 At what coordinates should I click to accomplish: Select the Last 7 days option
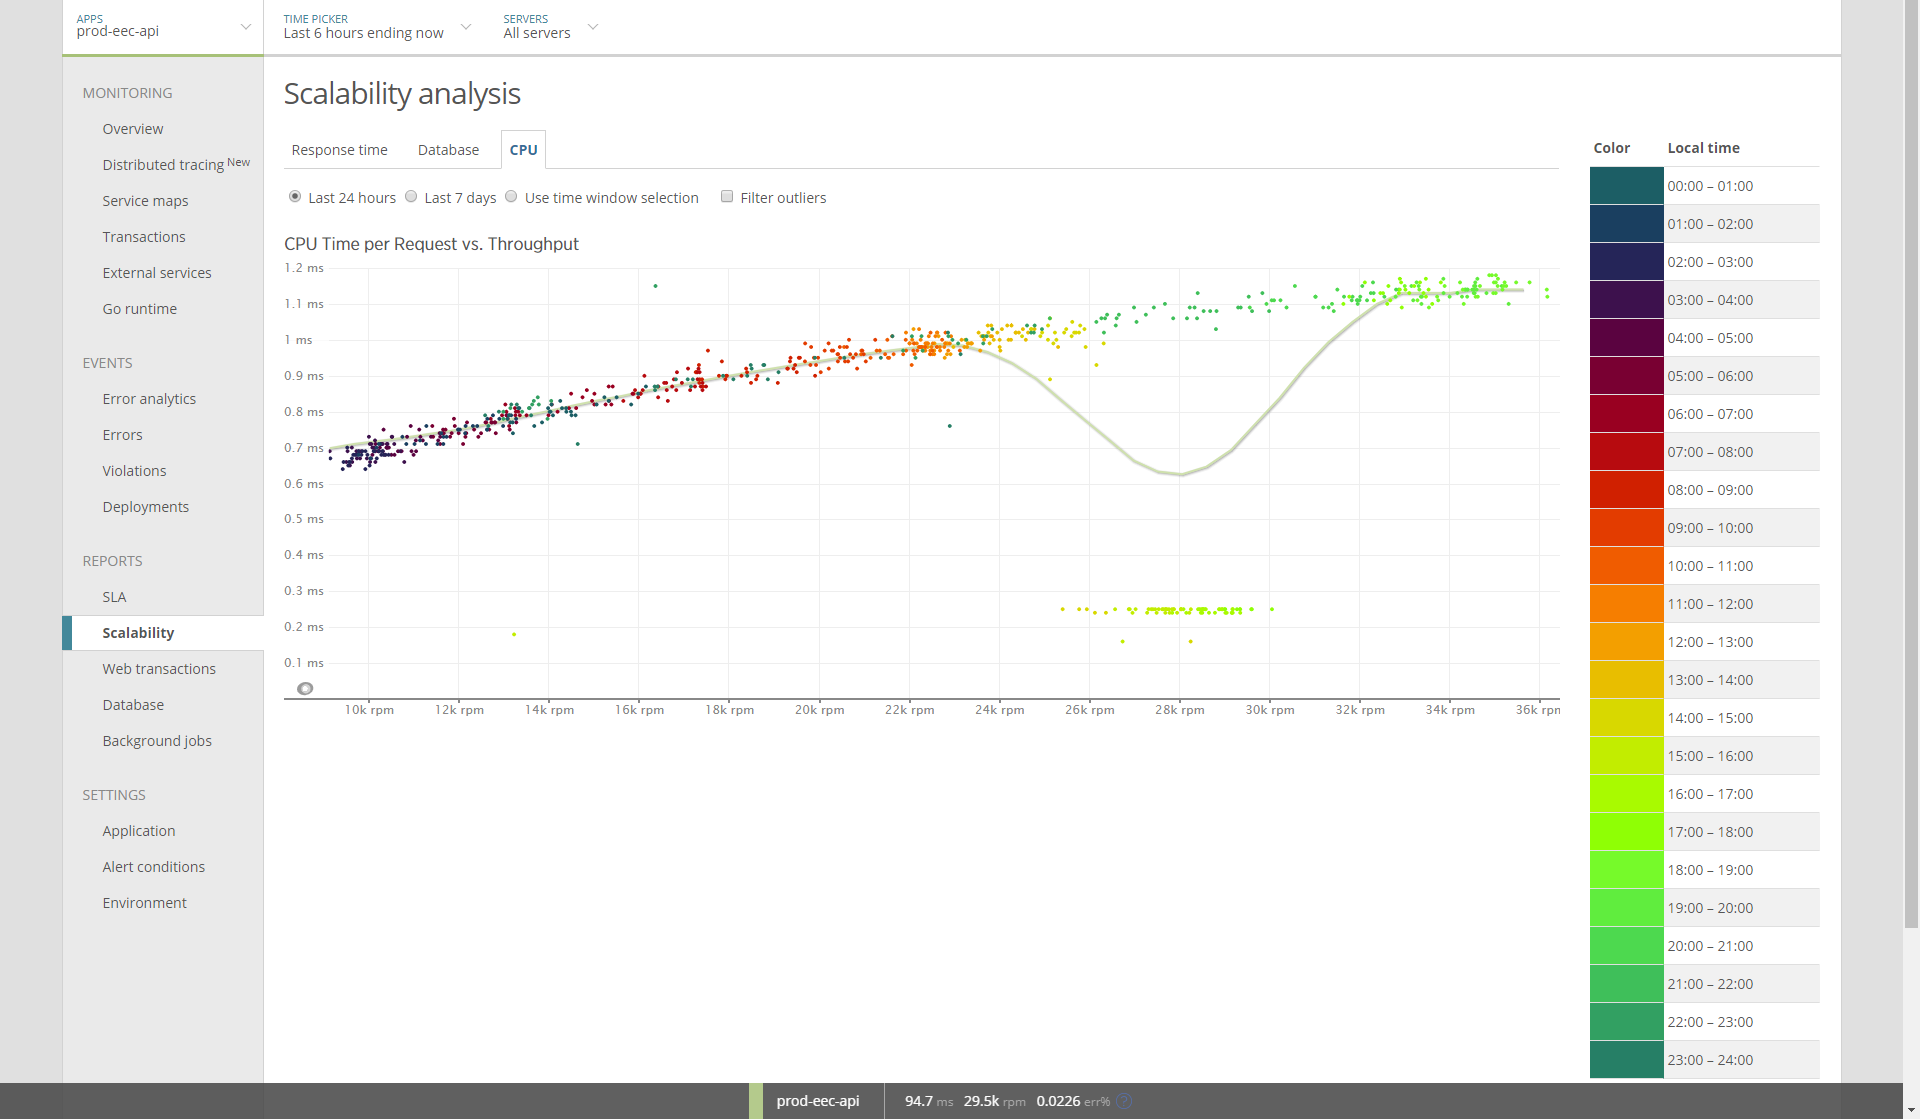[411, 197]
